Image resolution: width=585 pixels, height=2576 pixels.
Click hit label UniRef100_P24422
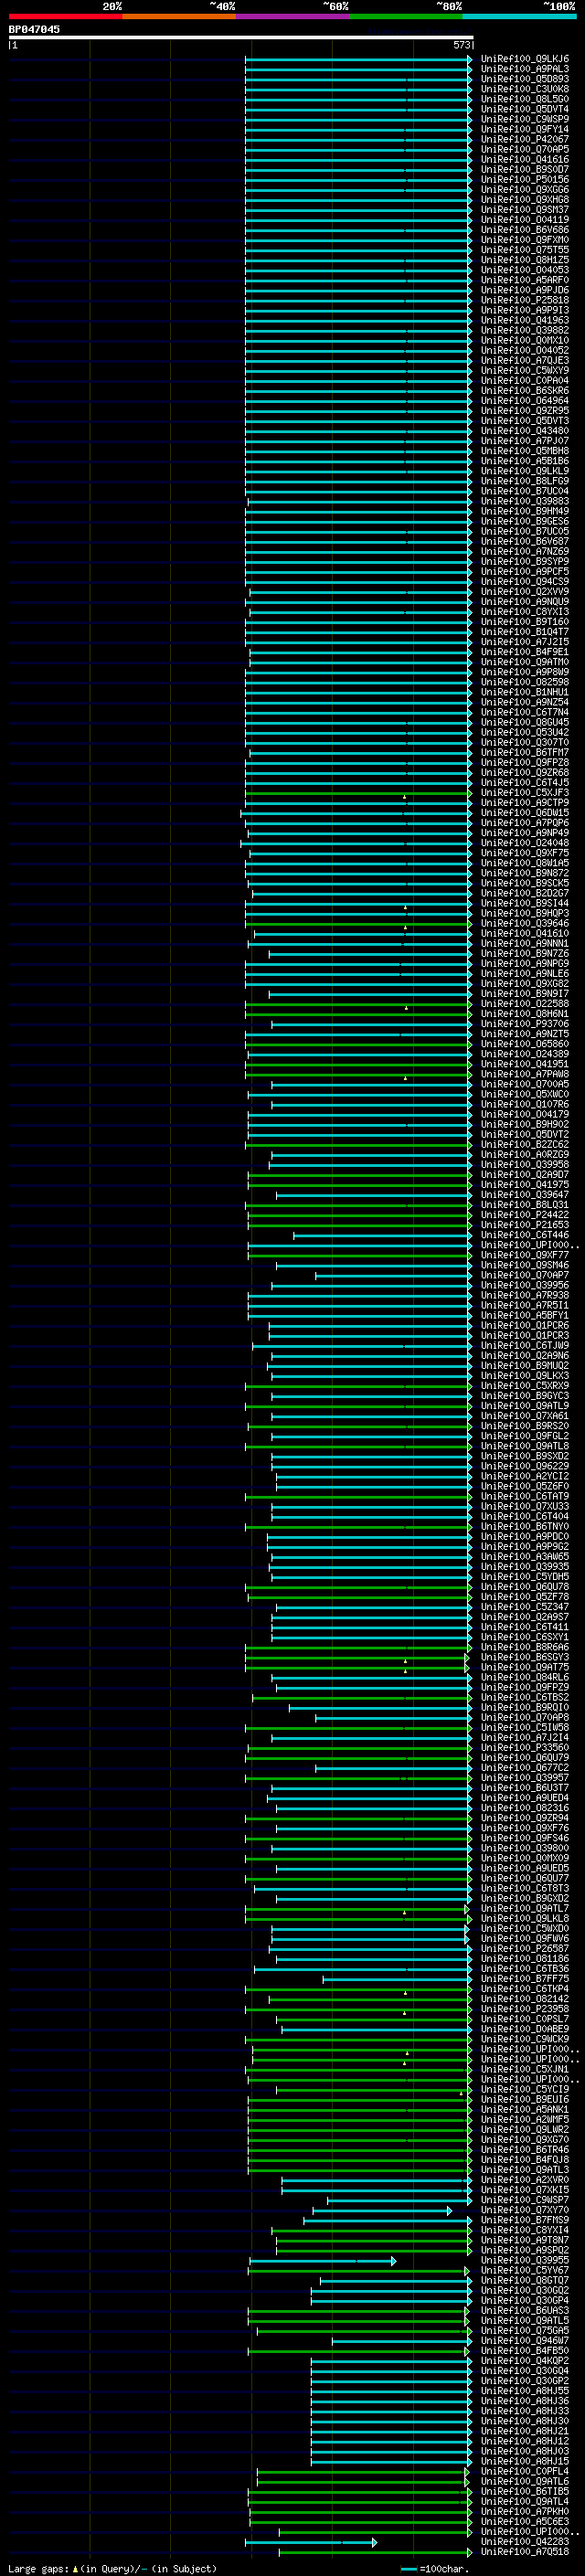pyautogui.click(x=525, y=1215)
